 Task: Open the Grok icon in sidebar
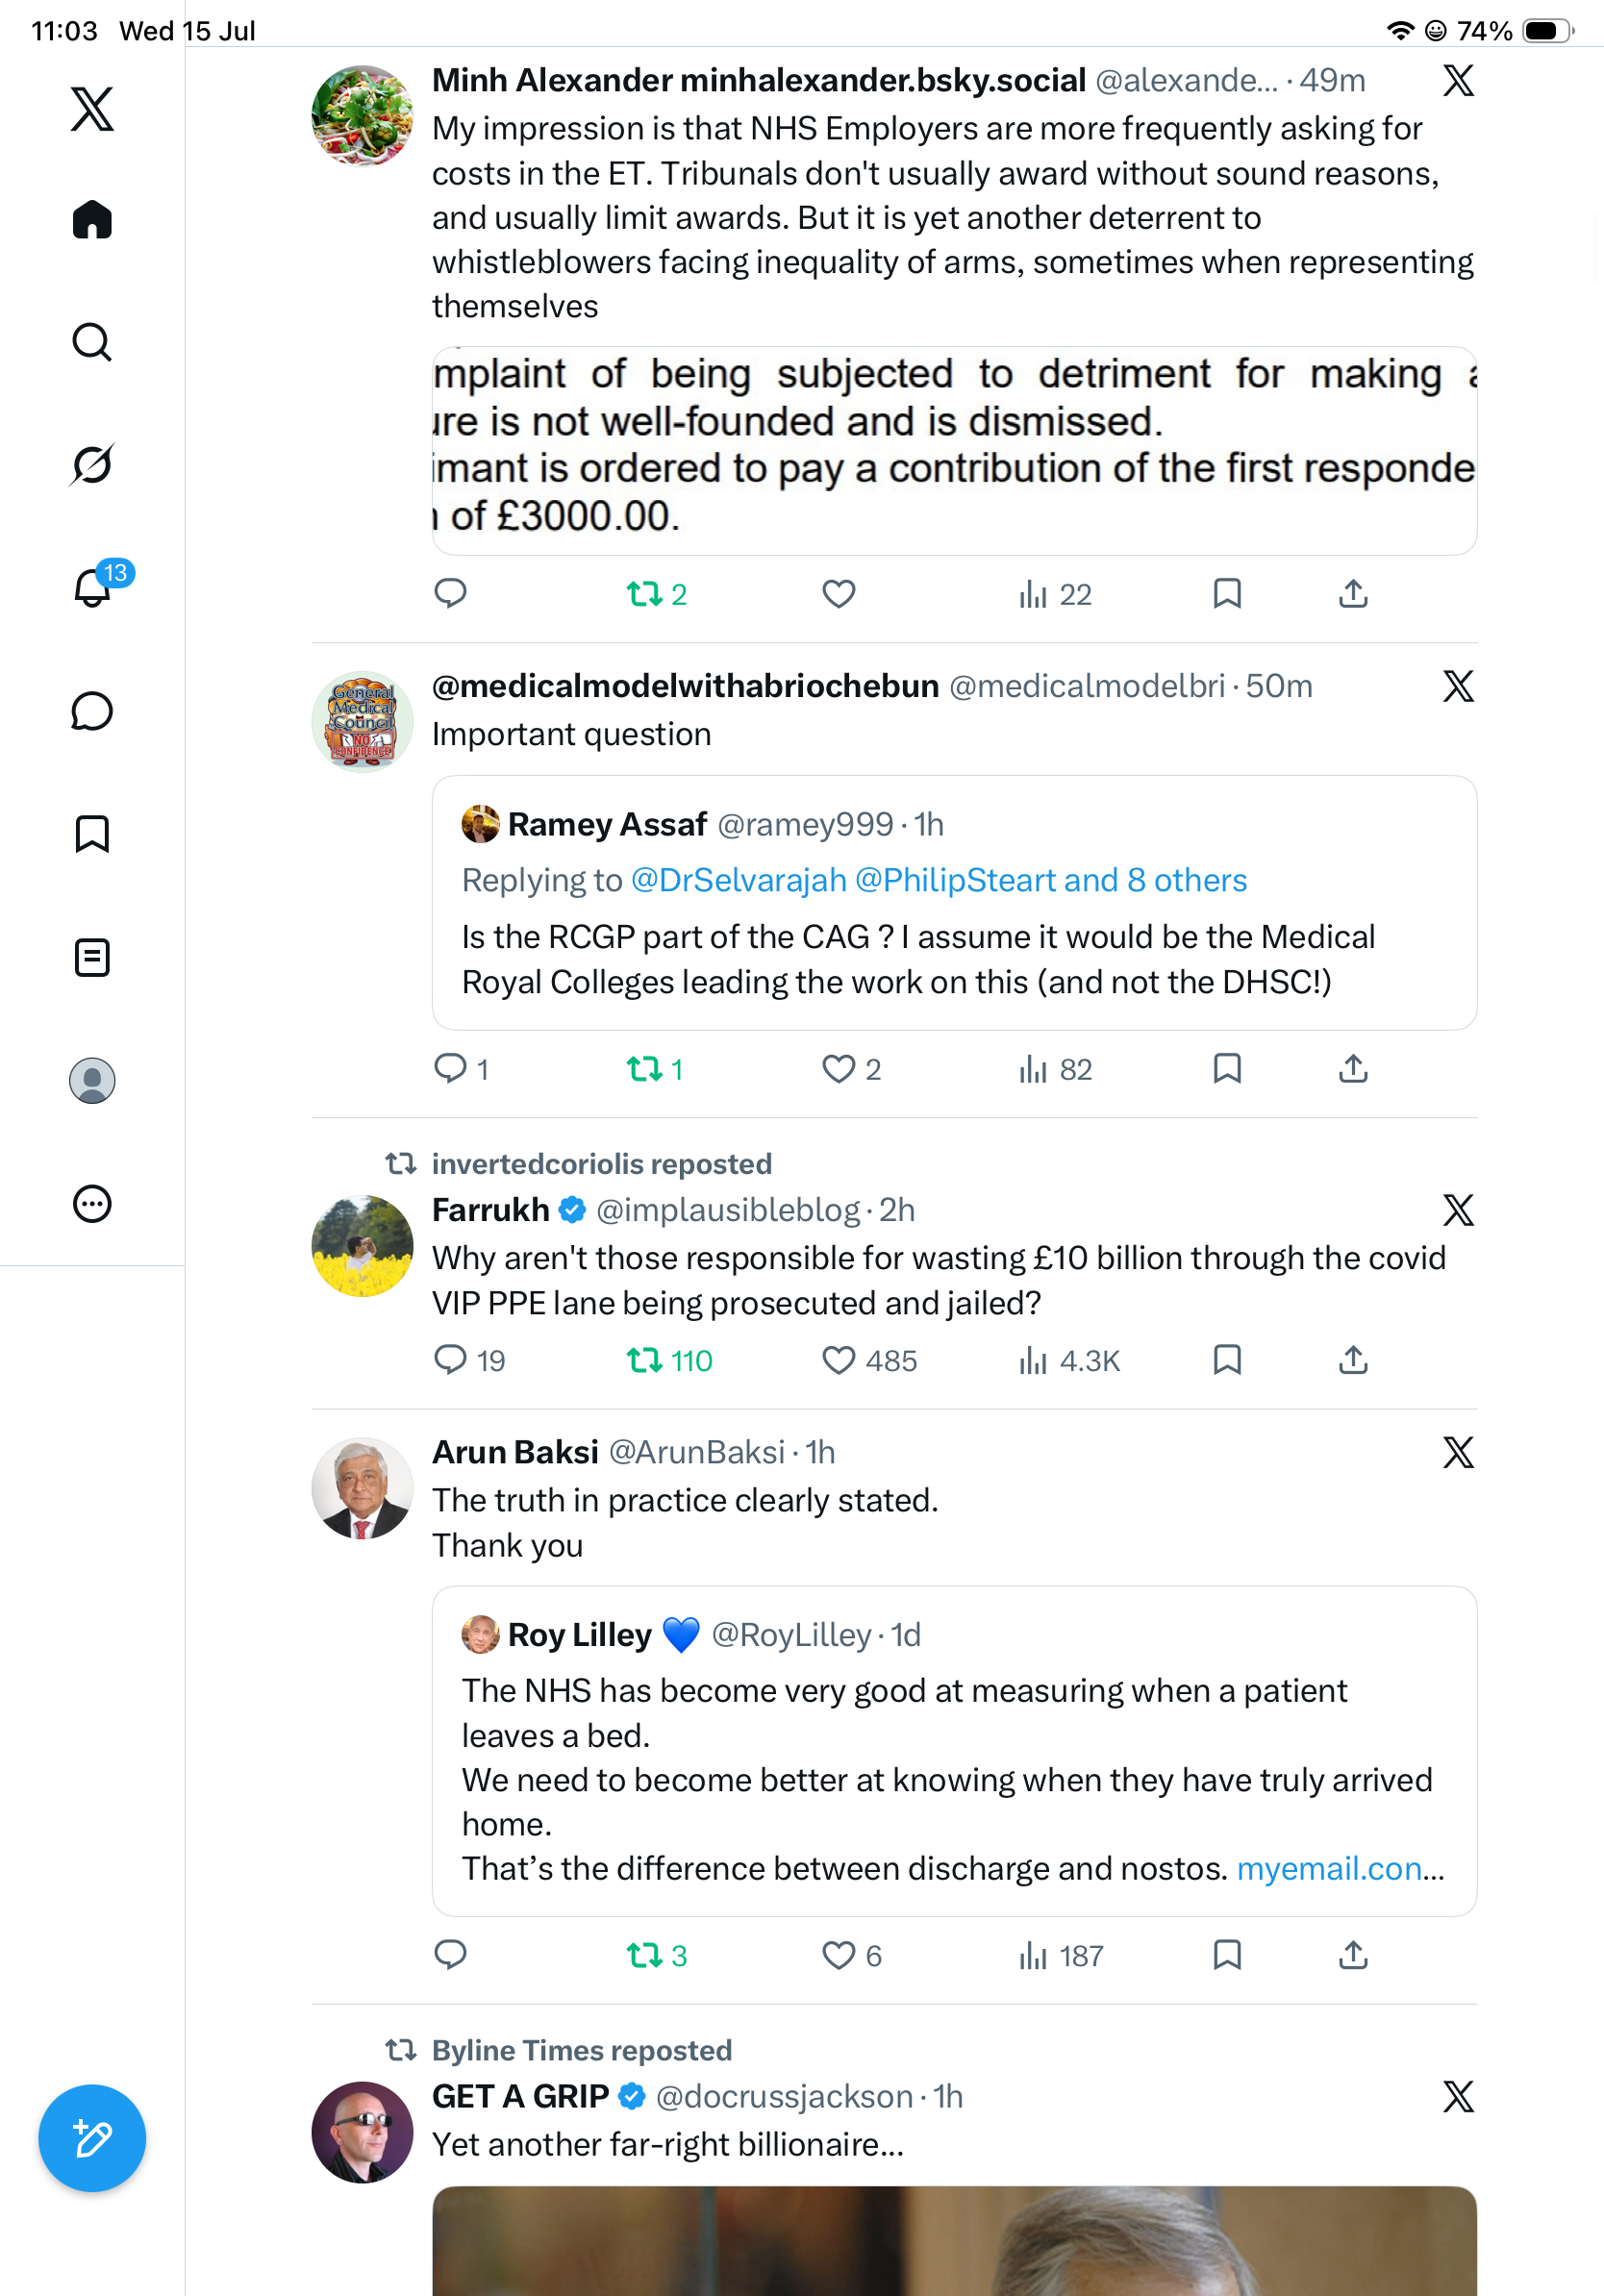point(92,465)
